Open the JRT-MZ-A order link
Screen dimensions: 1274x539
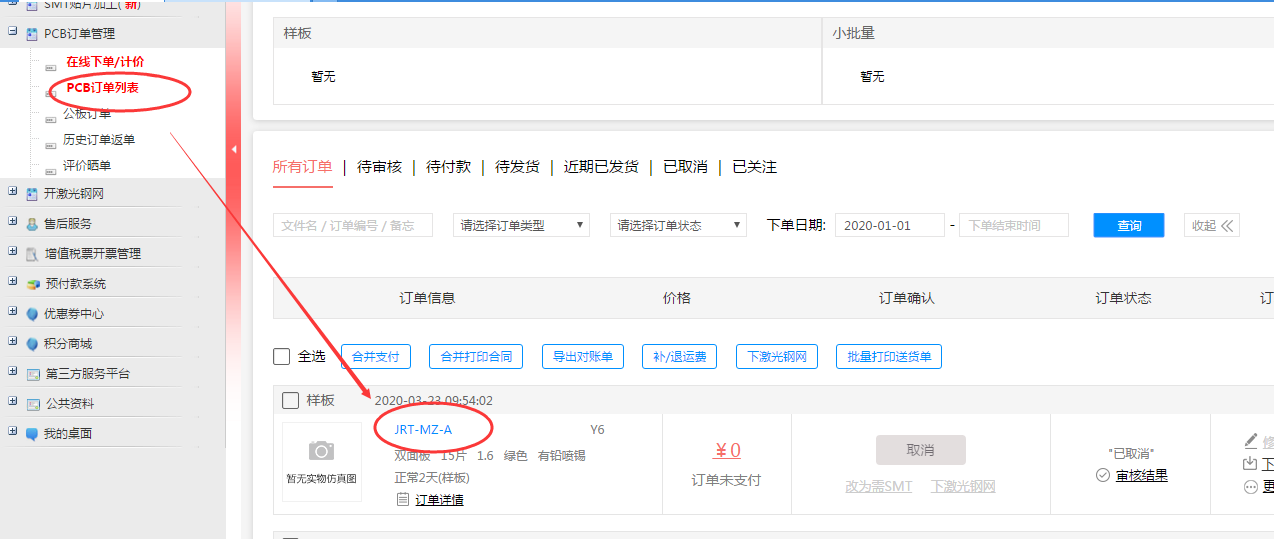coord(423,430)
